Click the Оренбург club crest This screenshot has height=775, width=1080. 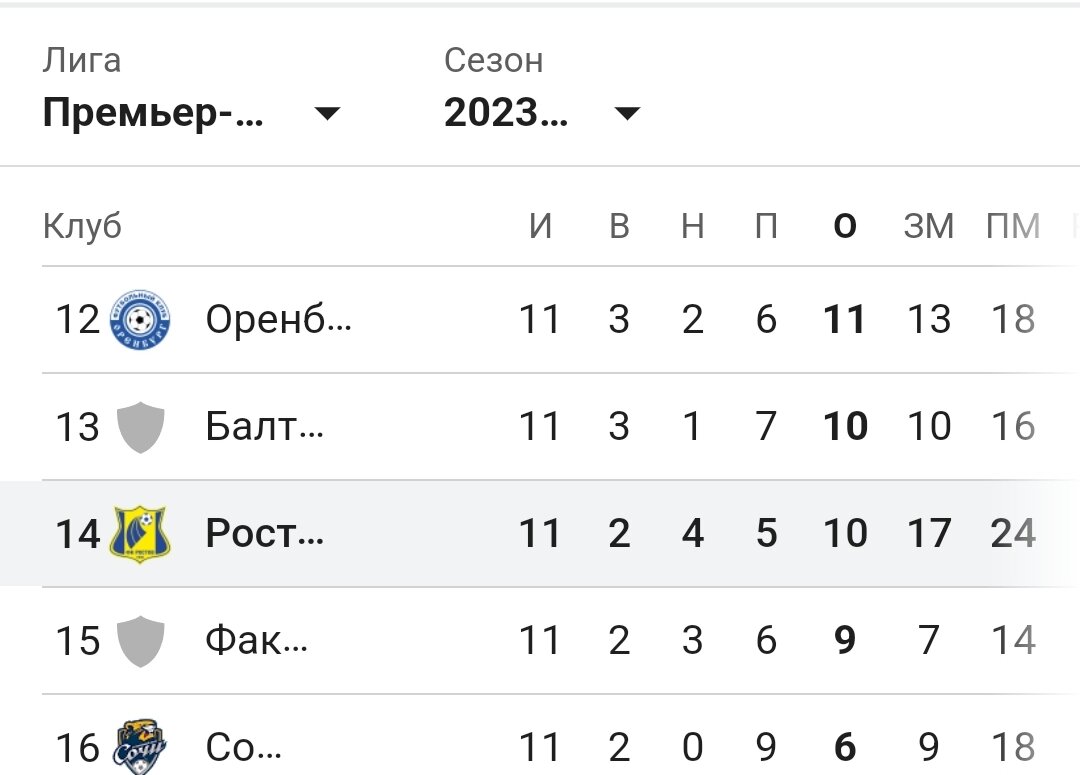pyautogui.click(x=138, y=320)
